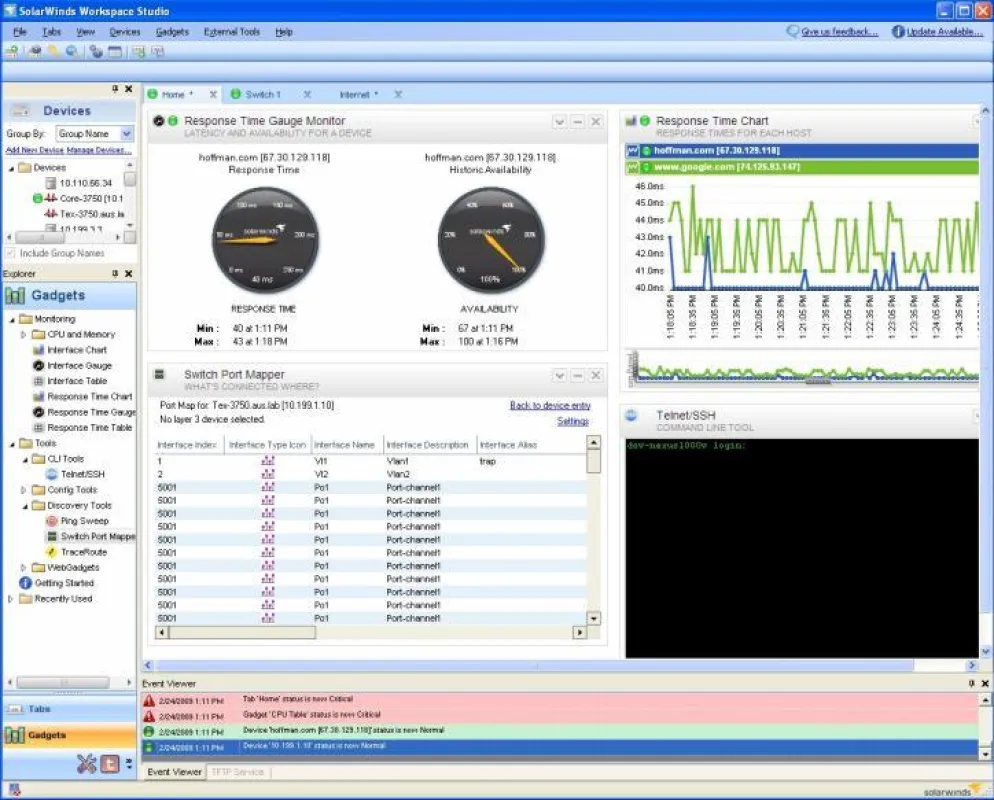This screenshot has height=800, width=994.
Task: Open the External Tools menu
Action: point(231,32)
